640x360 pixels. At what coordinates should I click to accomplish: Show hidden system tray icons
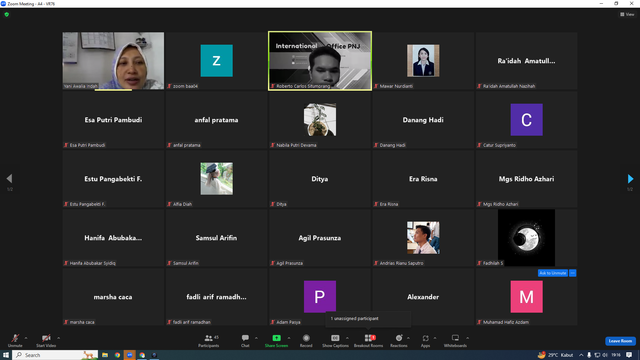[x=581, y=355]
